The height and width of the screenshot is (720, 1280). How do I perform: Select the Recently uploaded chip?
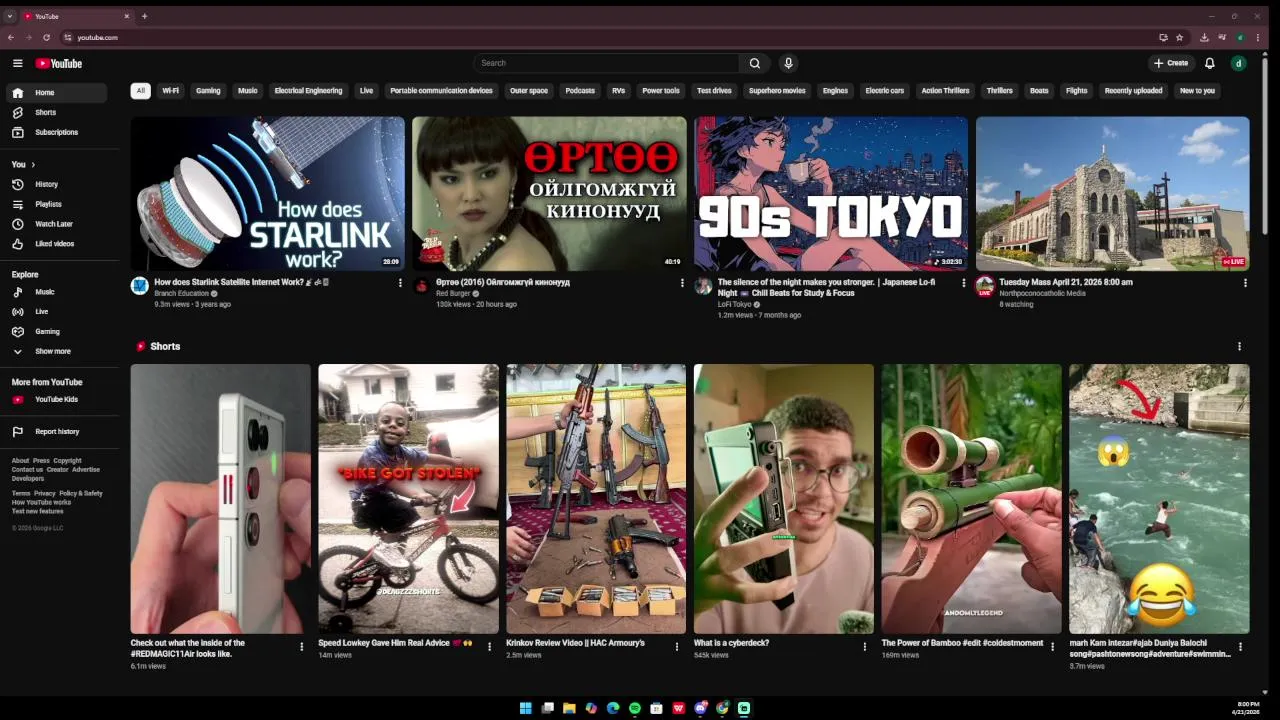(x=1133, y=91)
